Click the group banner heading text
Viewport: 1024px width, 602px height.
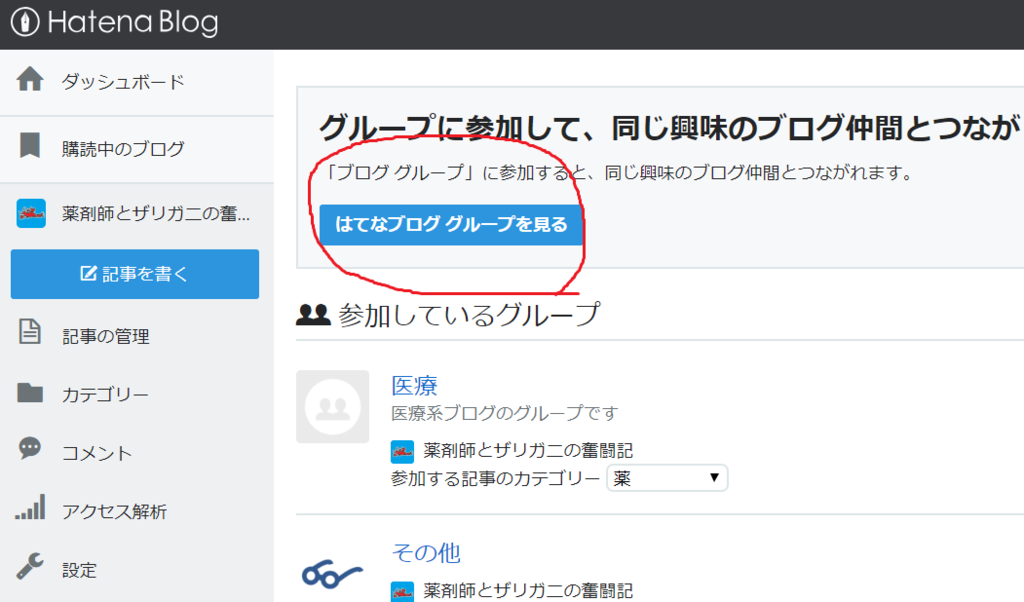[671, 127]
